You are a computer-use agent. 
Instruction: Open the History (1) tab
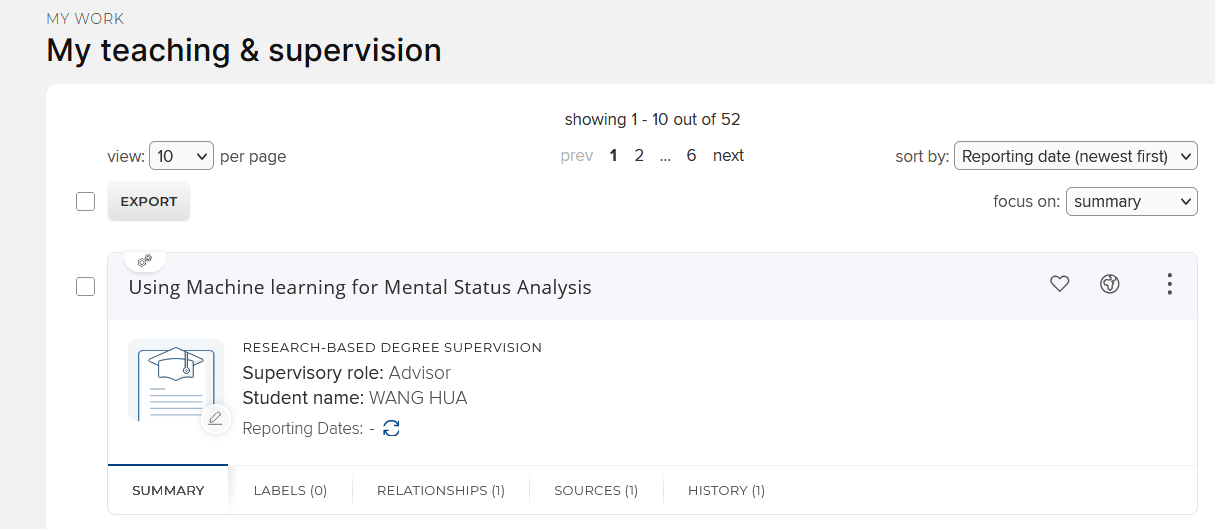pos(726,490)
